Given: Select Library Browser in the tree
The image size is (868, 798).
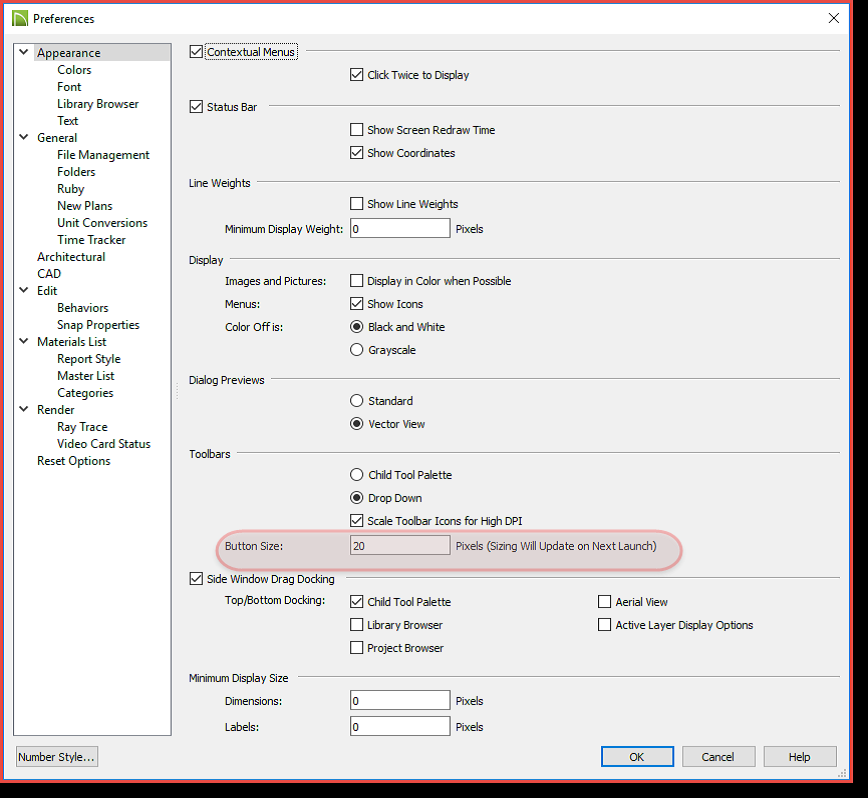Looking at the screenshot, I should [x=97, y=104].
